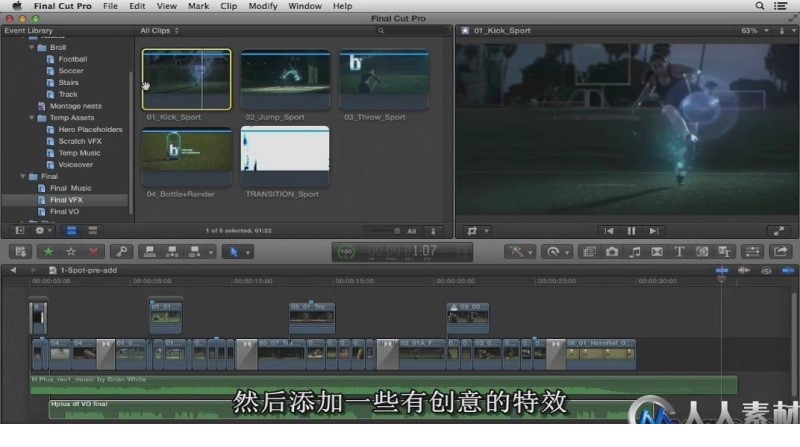Click the import media icon
800x447 pixels.
click(20, 252)
